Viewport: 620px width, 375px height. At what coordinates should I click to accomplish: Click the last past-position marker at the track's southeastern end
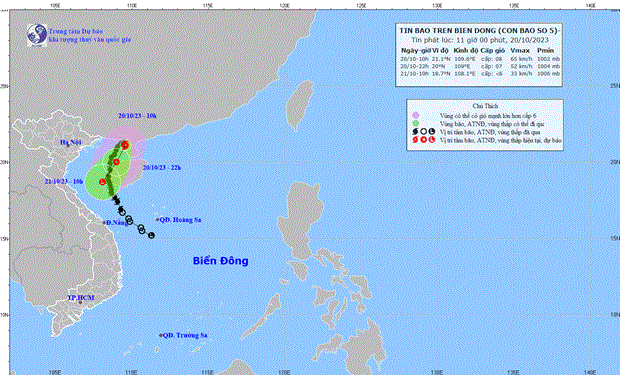click(151, 235)
